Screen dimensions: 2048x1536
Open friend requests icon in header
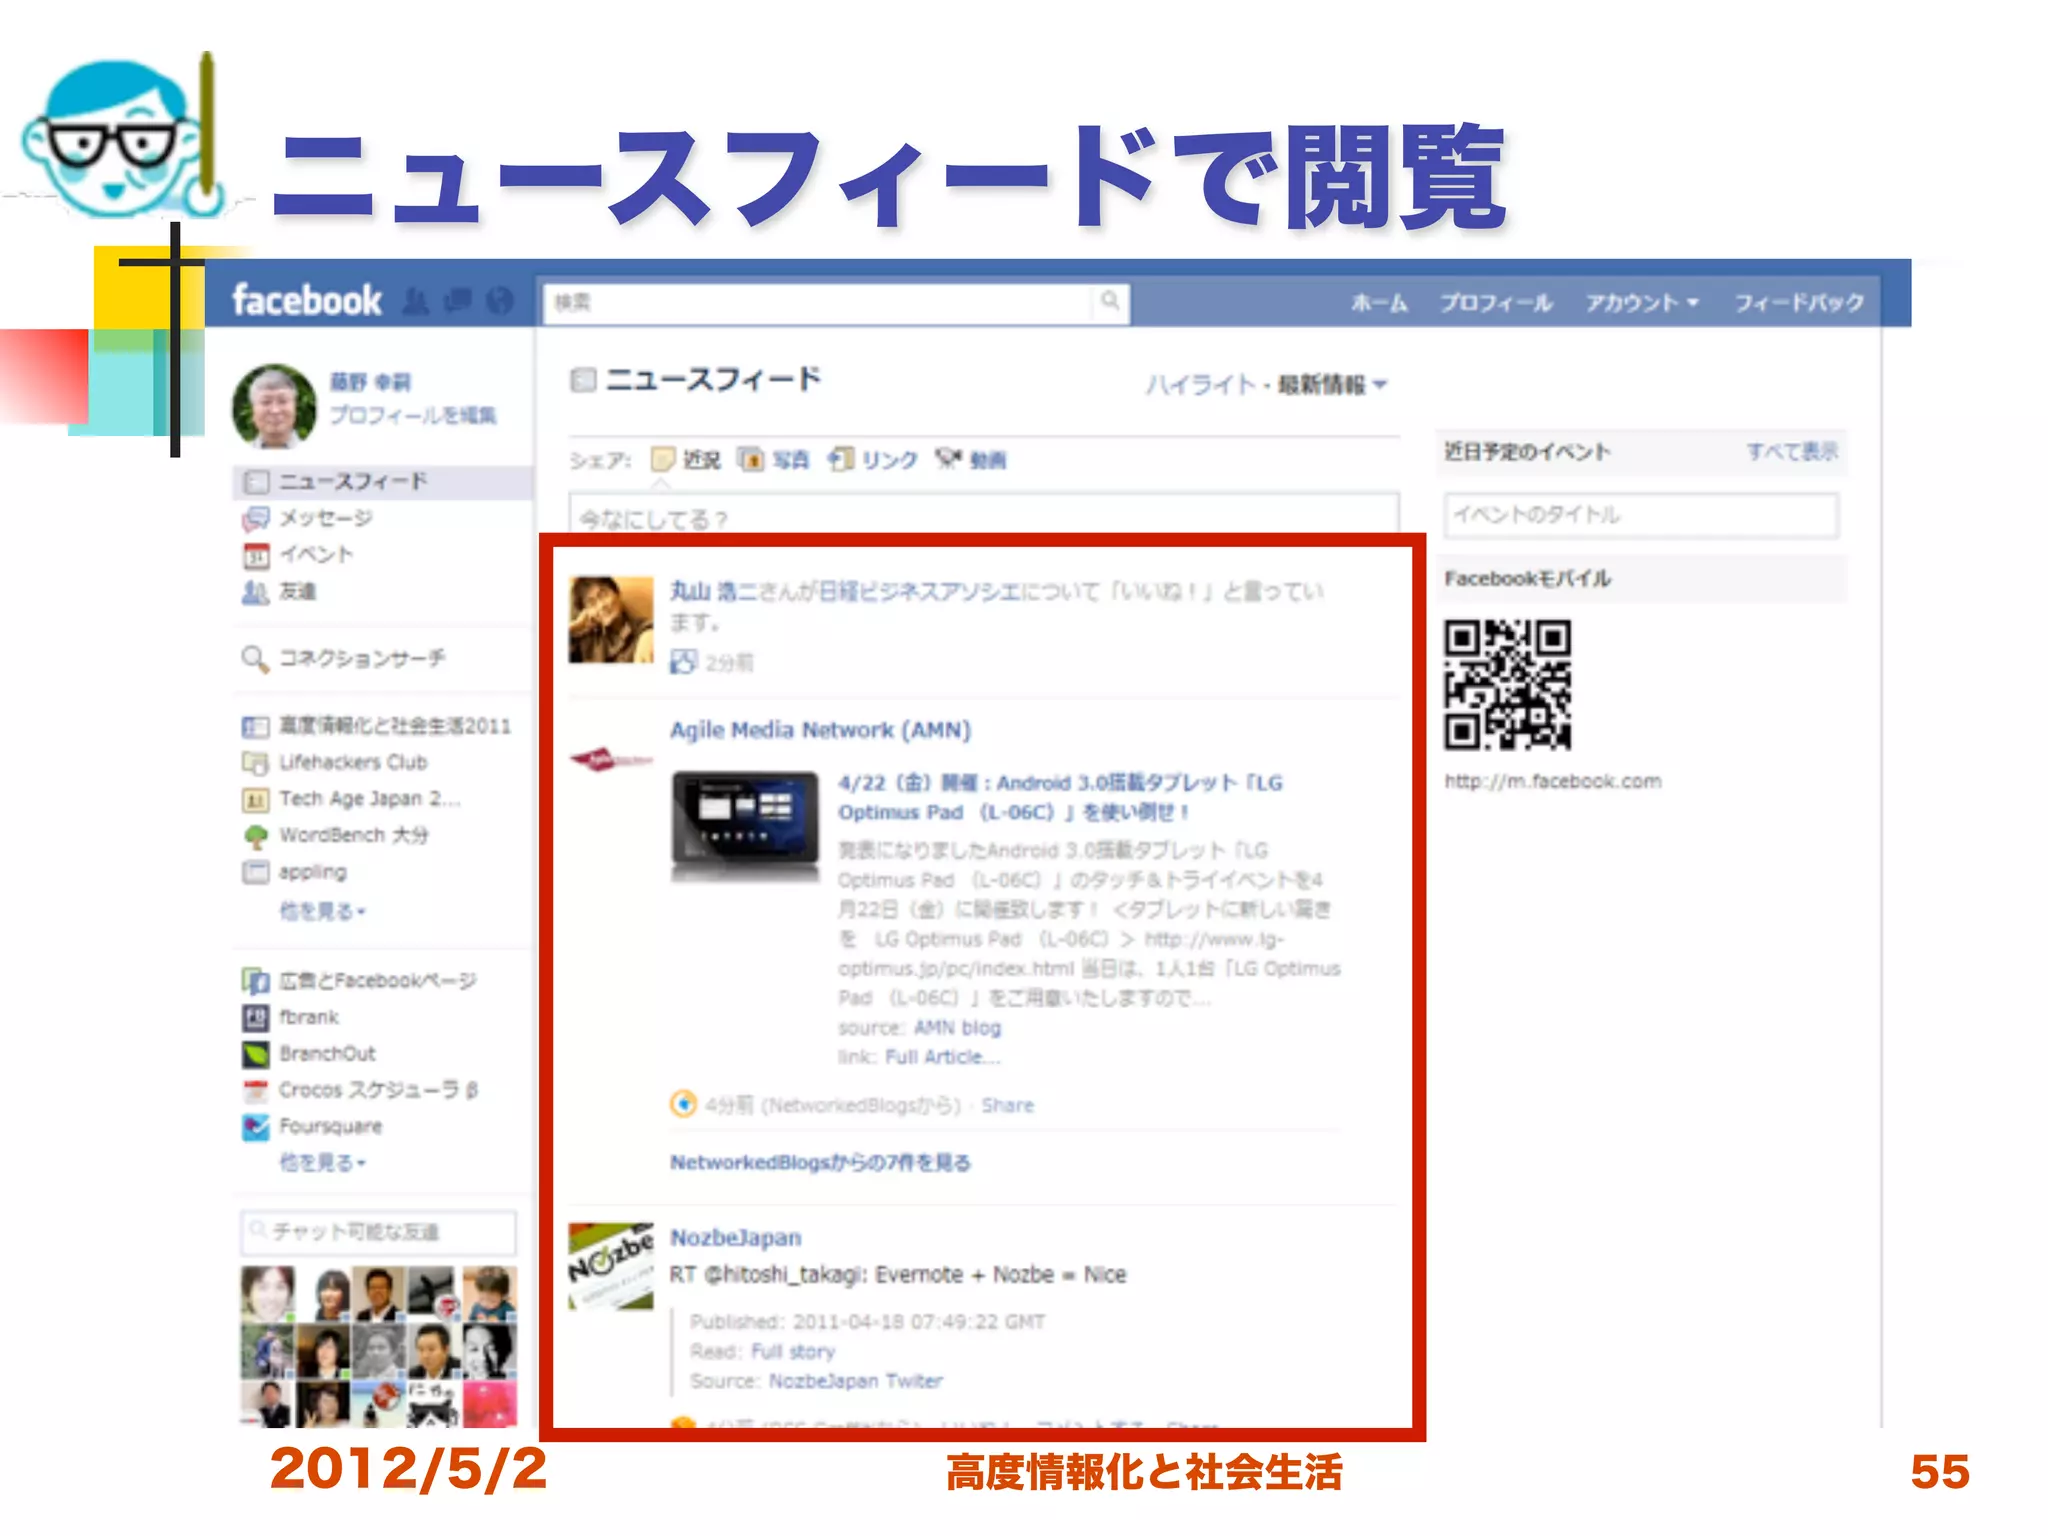point(417,300)
